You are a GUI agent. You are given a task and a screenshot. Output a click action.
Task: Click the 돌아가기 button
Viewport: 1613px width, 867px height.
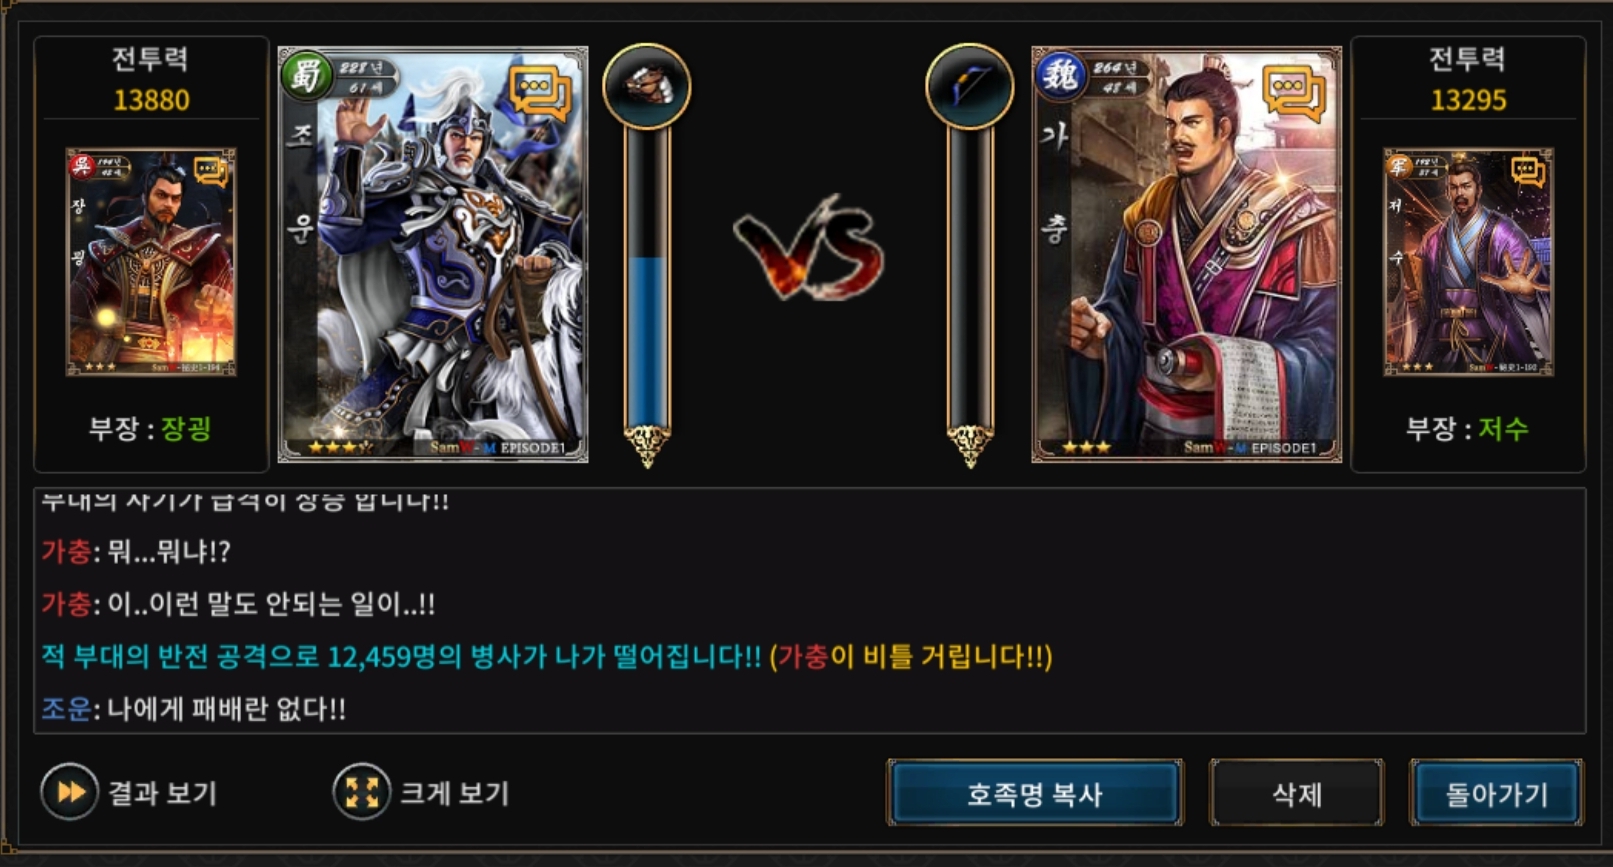[x=1497, y=793]
